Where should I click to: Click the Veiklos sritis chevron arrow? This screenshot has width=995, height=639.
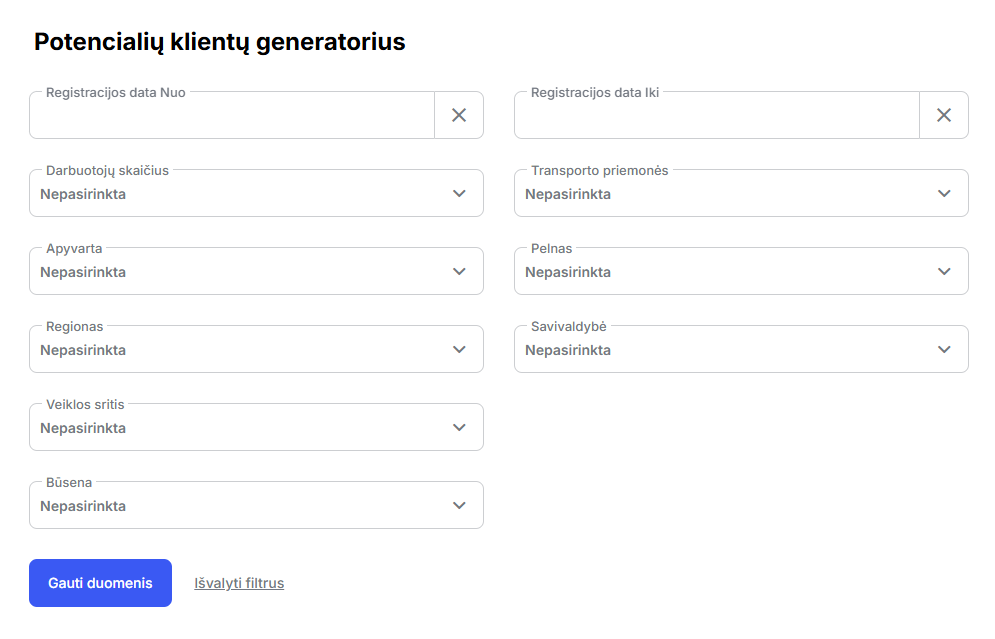459,427
